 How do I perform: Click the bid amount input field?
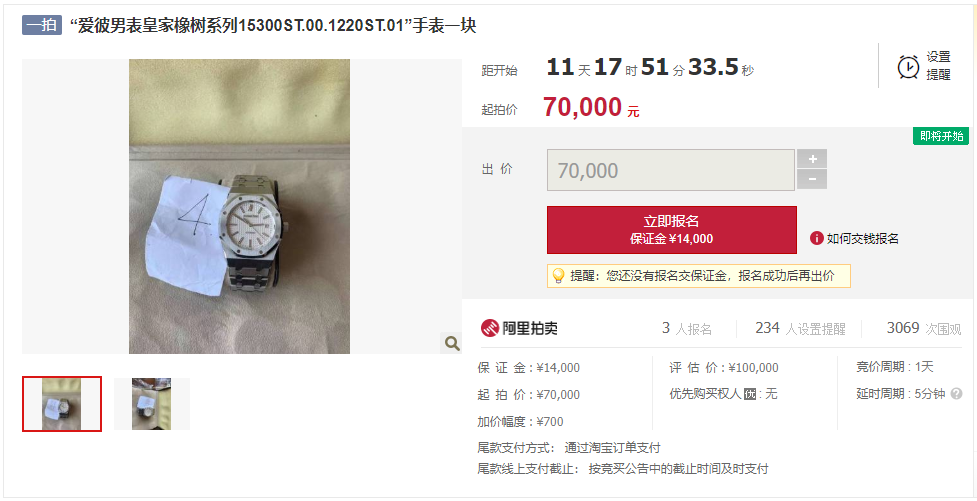coord(671,170)
